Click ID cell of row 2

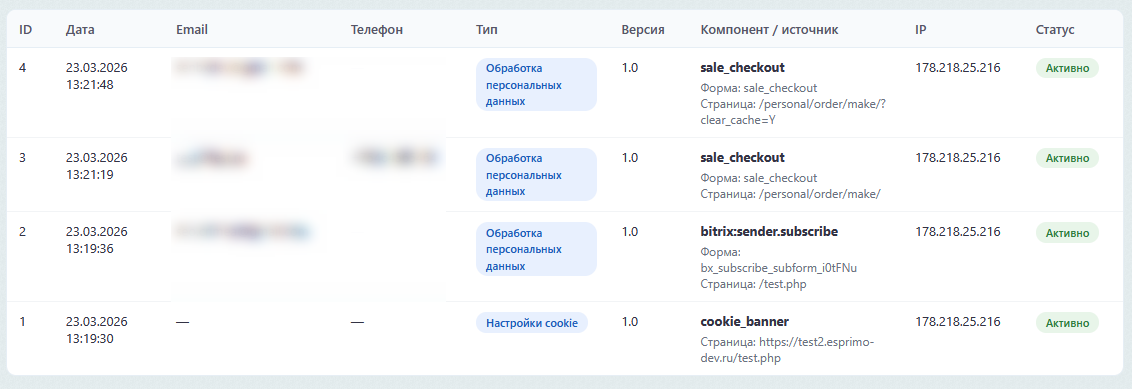pos(22,232)
